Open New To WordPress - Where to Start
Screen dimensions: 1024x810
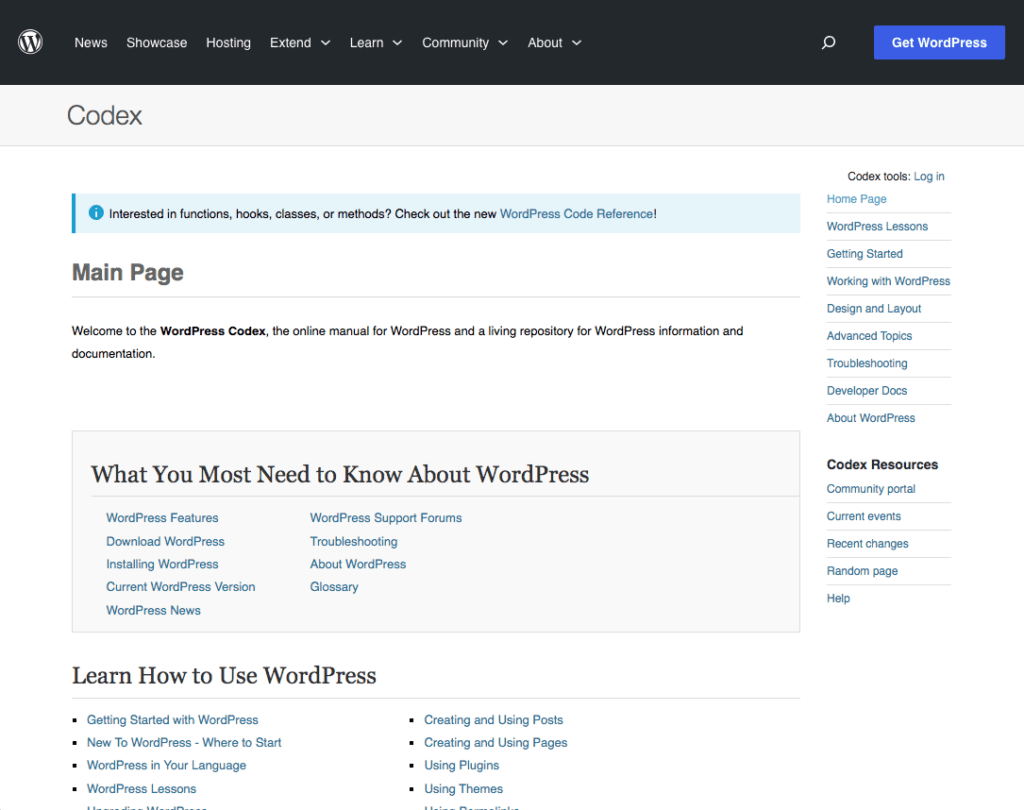pos(184,743)
